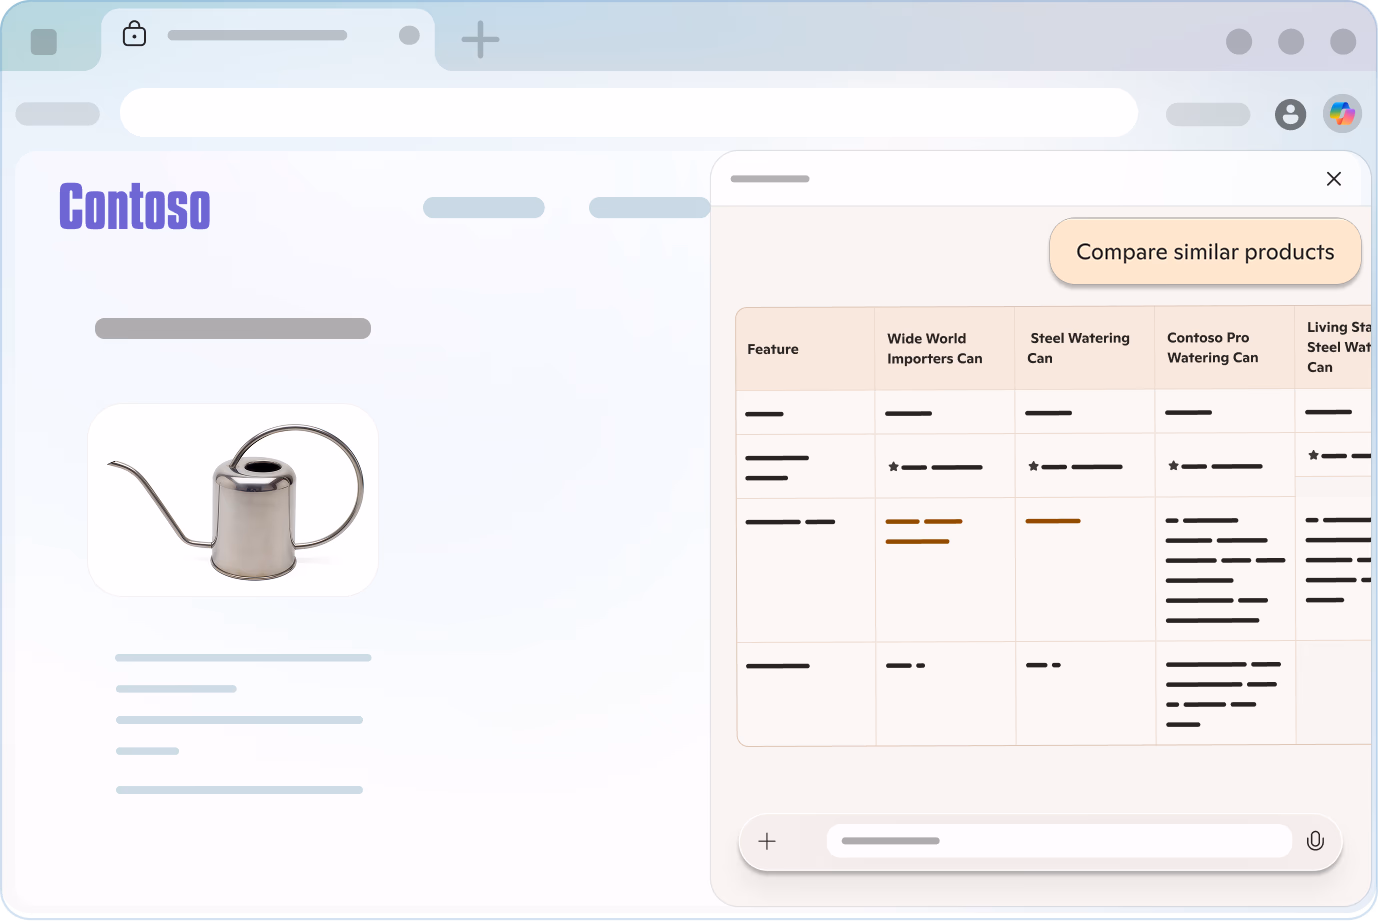This screenshot has height=921, width=1378.
Task: Click the browser address bar
Action: click(x=628, y=113)
